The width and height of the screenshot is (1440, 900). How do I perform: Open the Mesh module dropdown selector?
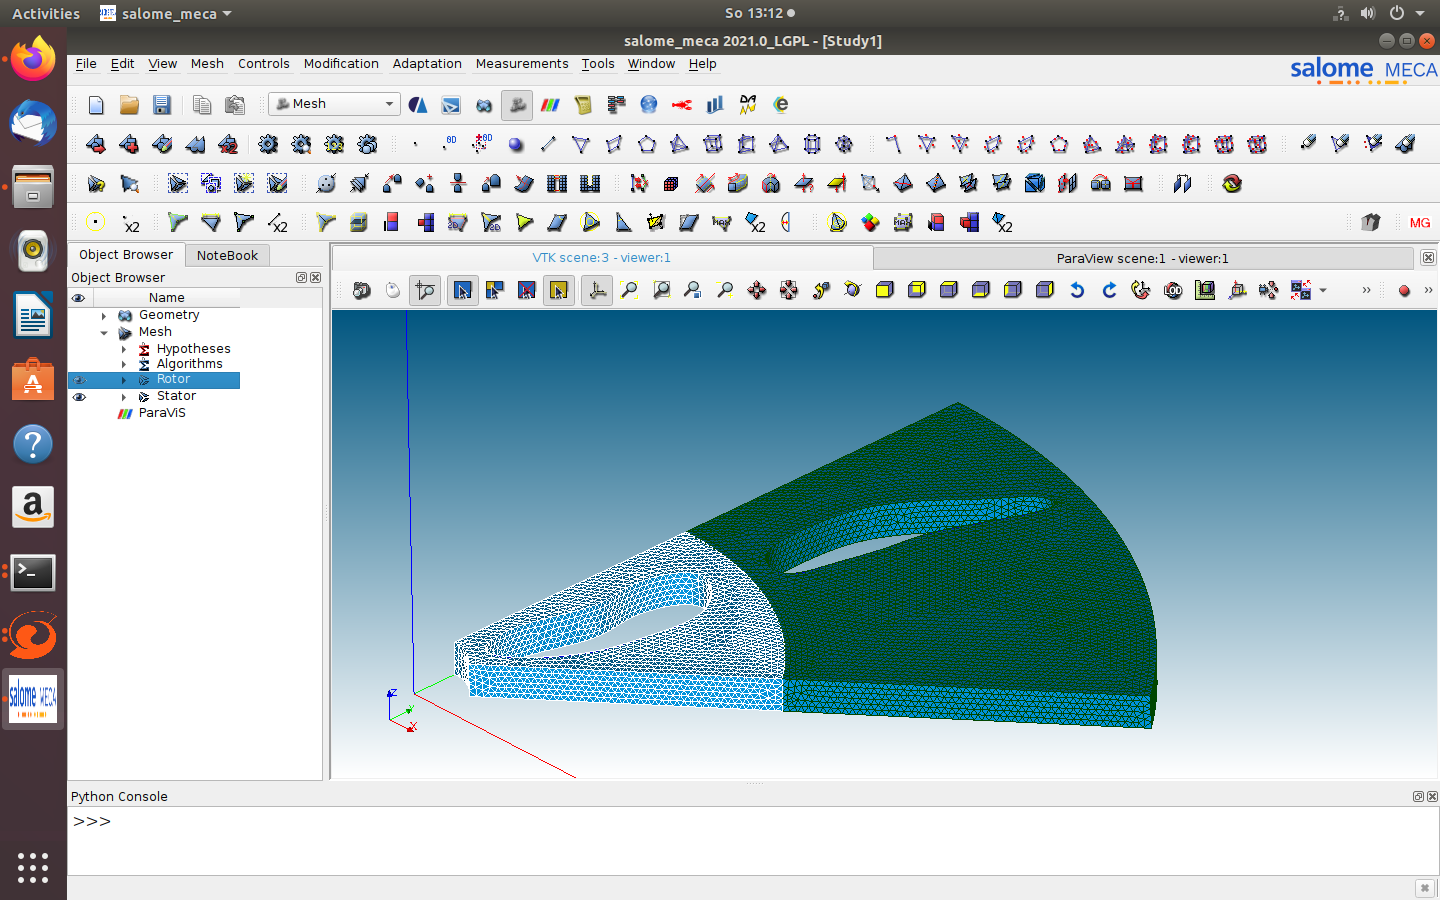coord(335,104)
